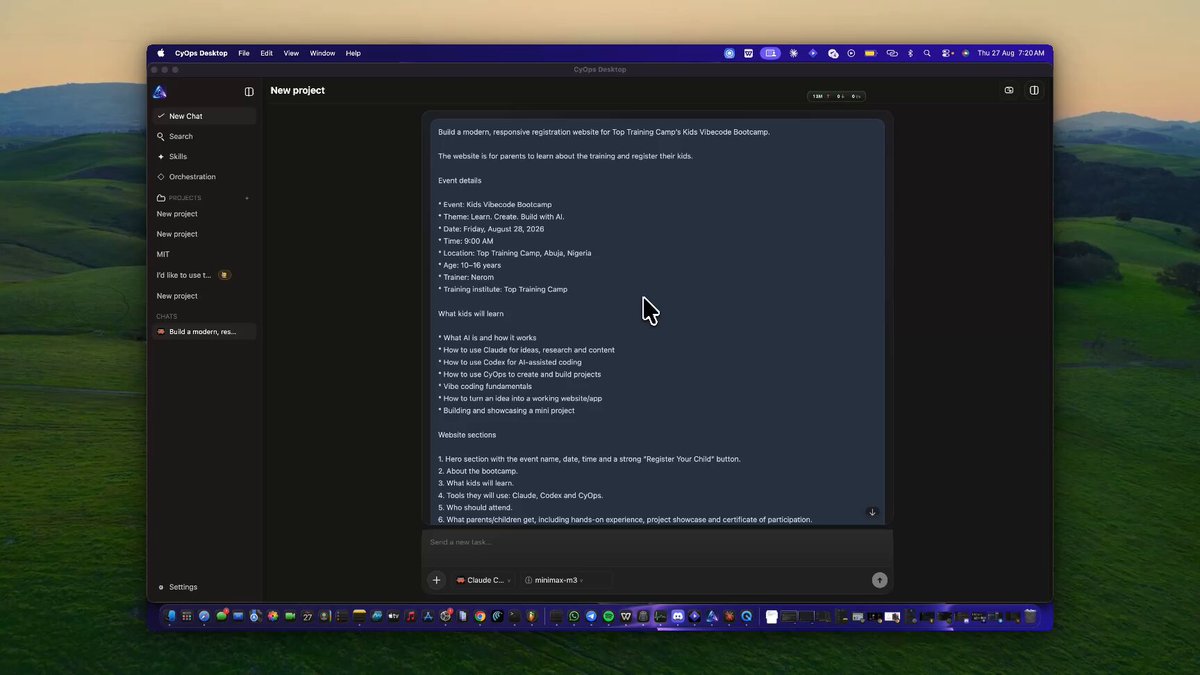The width and height of the screenshot is (1200, 675).
Task: Toggle the right side panel icon
Action: (x=1034, y=90)
